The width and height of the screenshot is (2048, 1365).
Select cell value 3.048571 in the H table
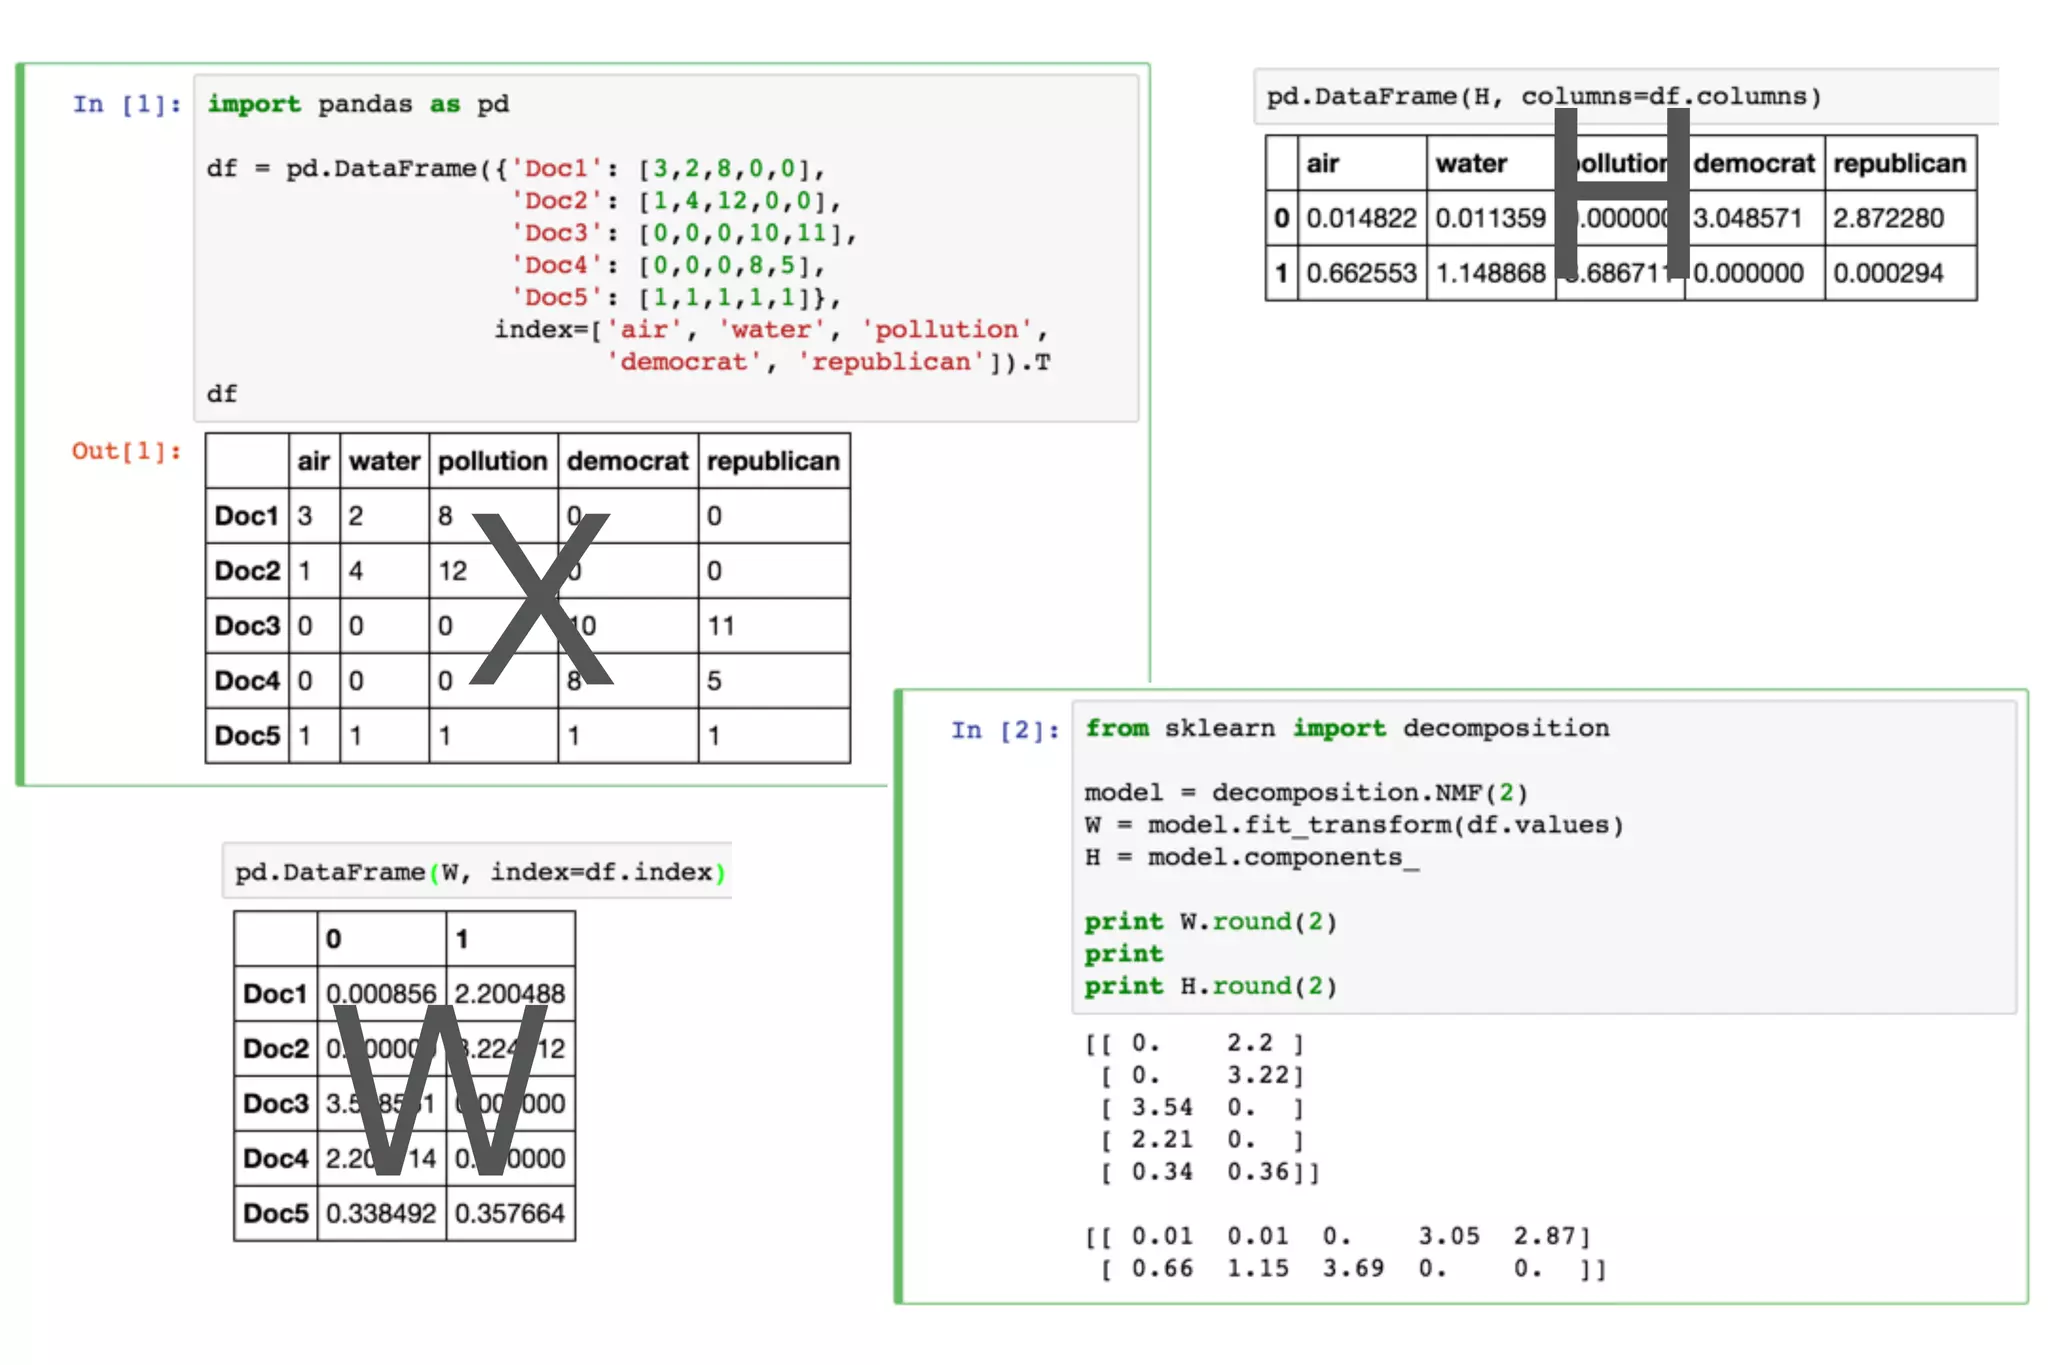(1747, 218)
